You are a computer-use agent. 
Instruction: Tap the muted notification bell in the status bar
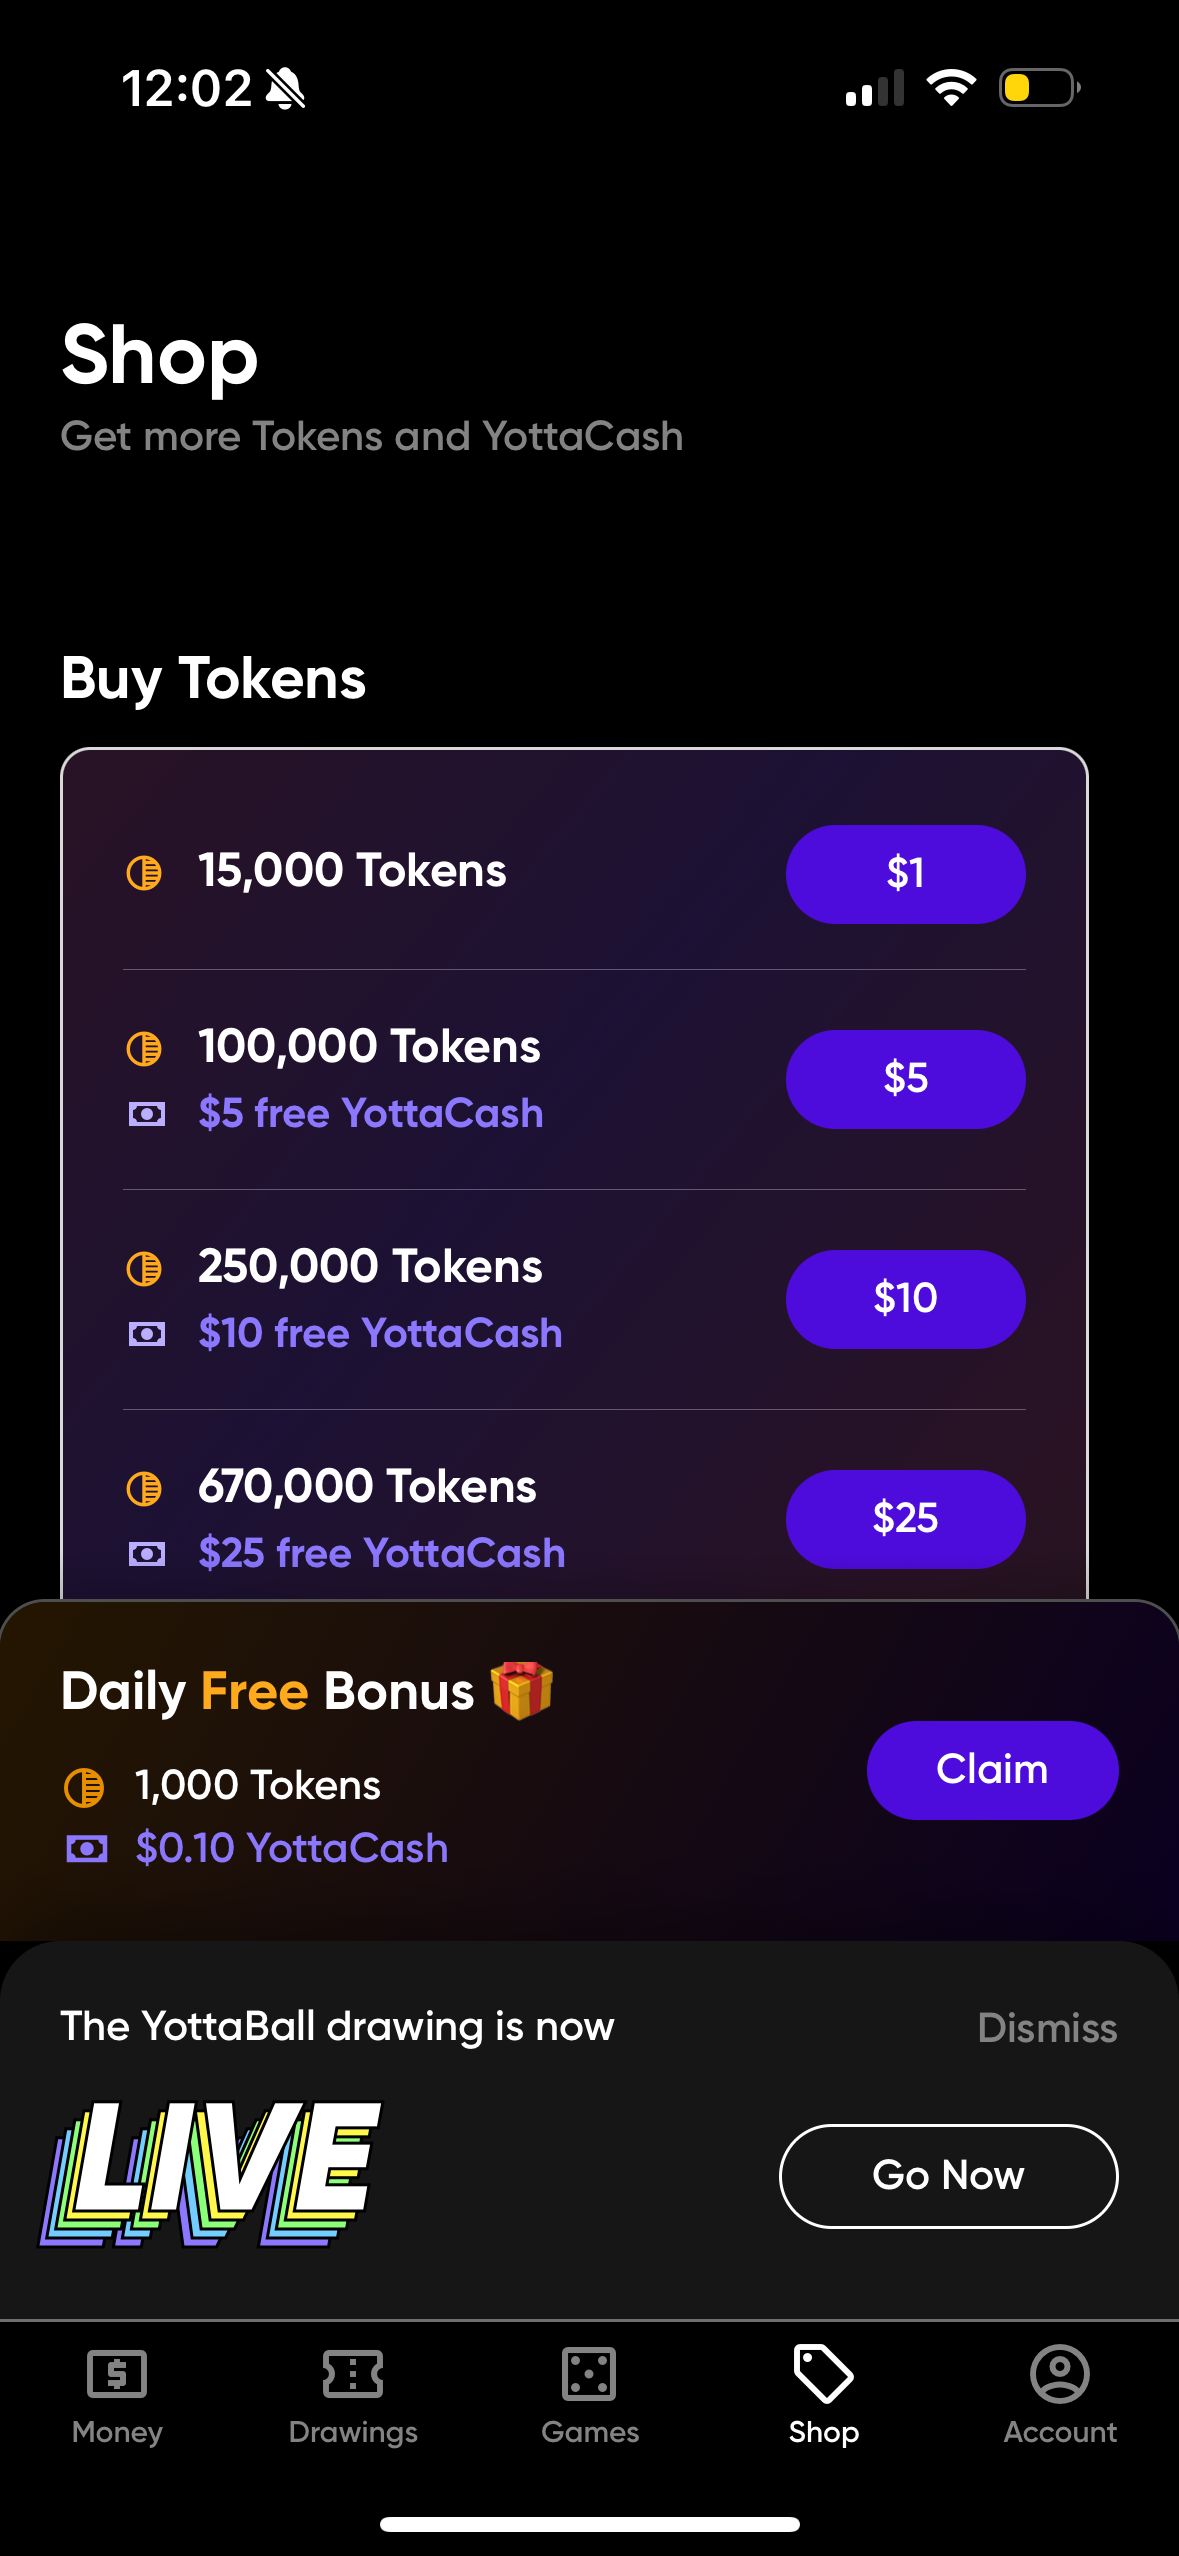tap(287, 88)
